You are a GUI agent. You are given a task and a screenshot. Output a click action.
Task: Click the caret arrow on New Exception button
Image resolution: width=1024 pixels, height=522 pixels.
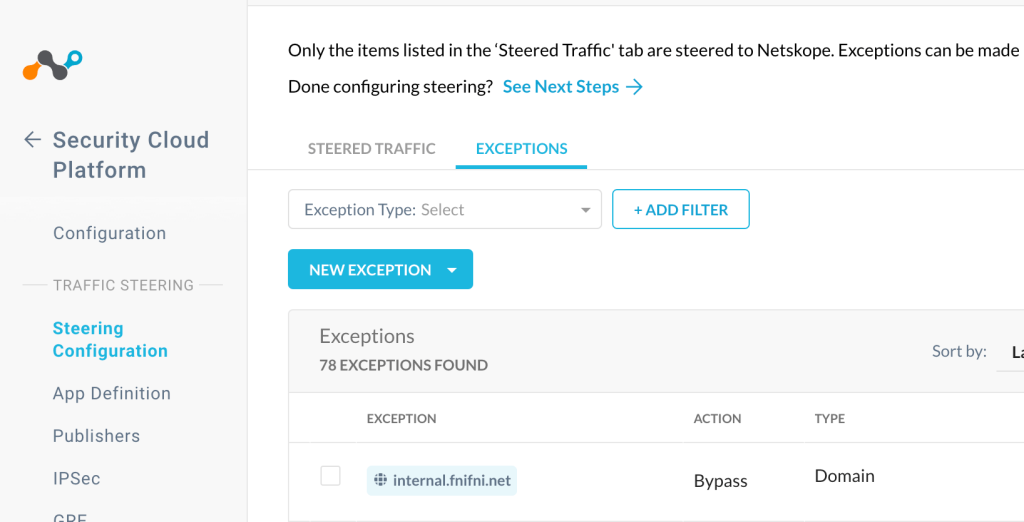point(451,270)
